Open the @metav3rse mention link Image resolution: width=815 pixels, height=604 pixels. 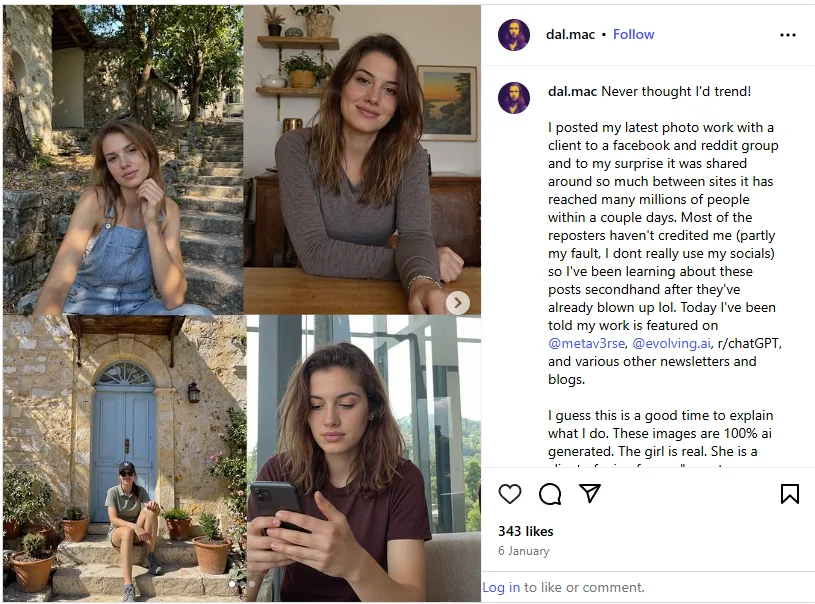pyautogui.click(x=586, y=343)
